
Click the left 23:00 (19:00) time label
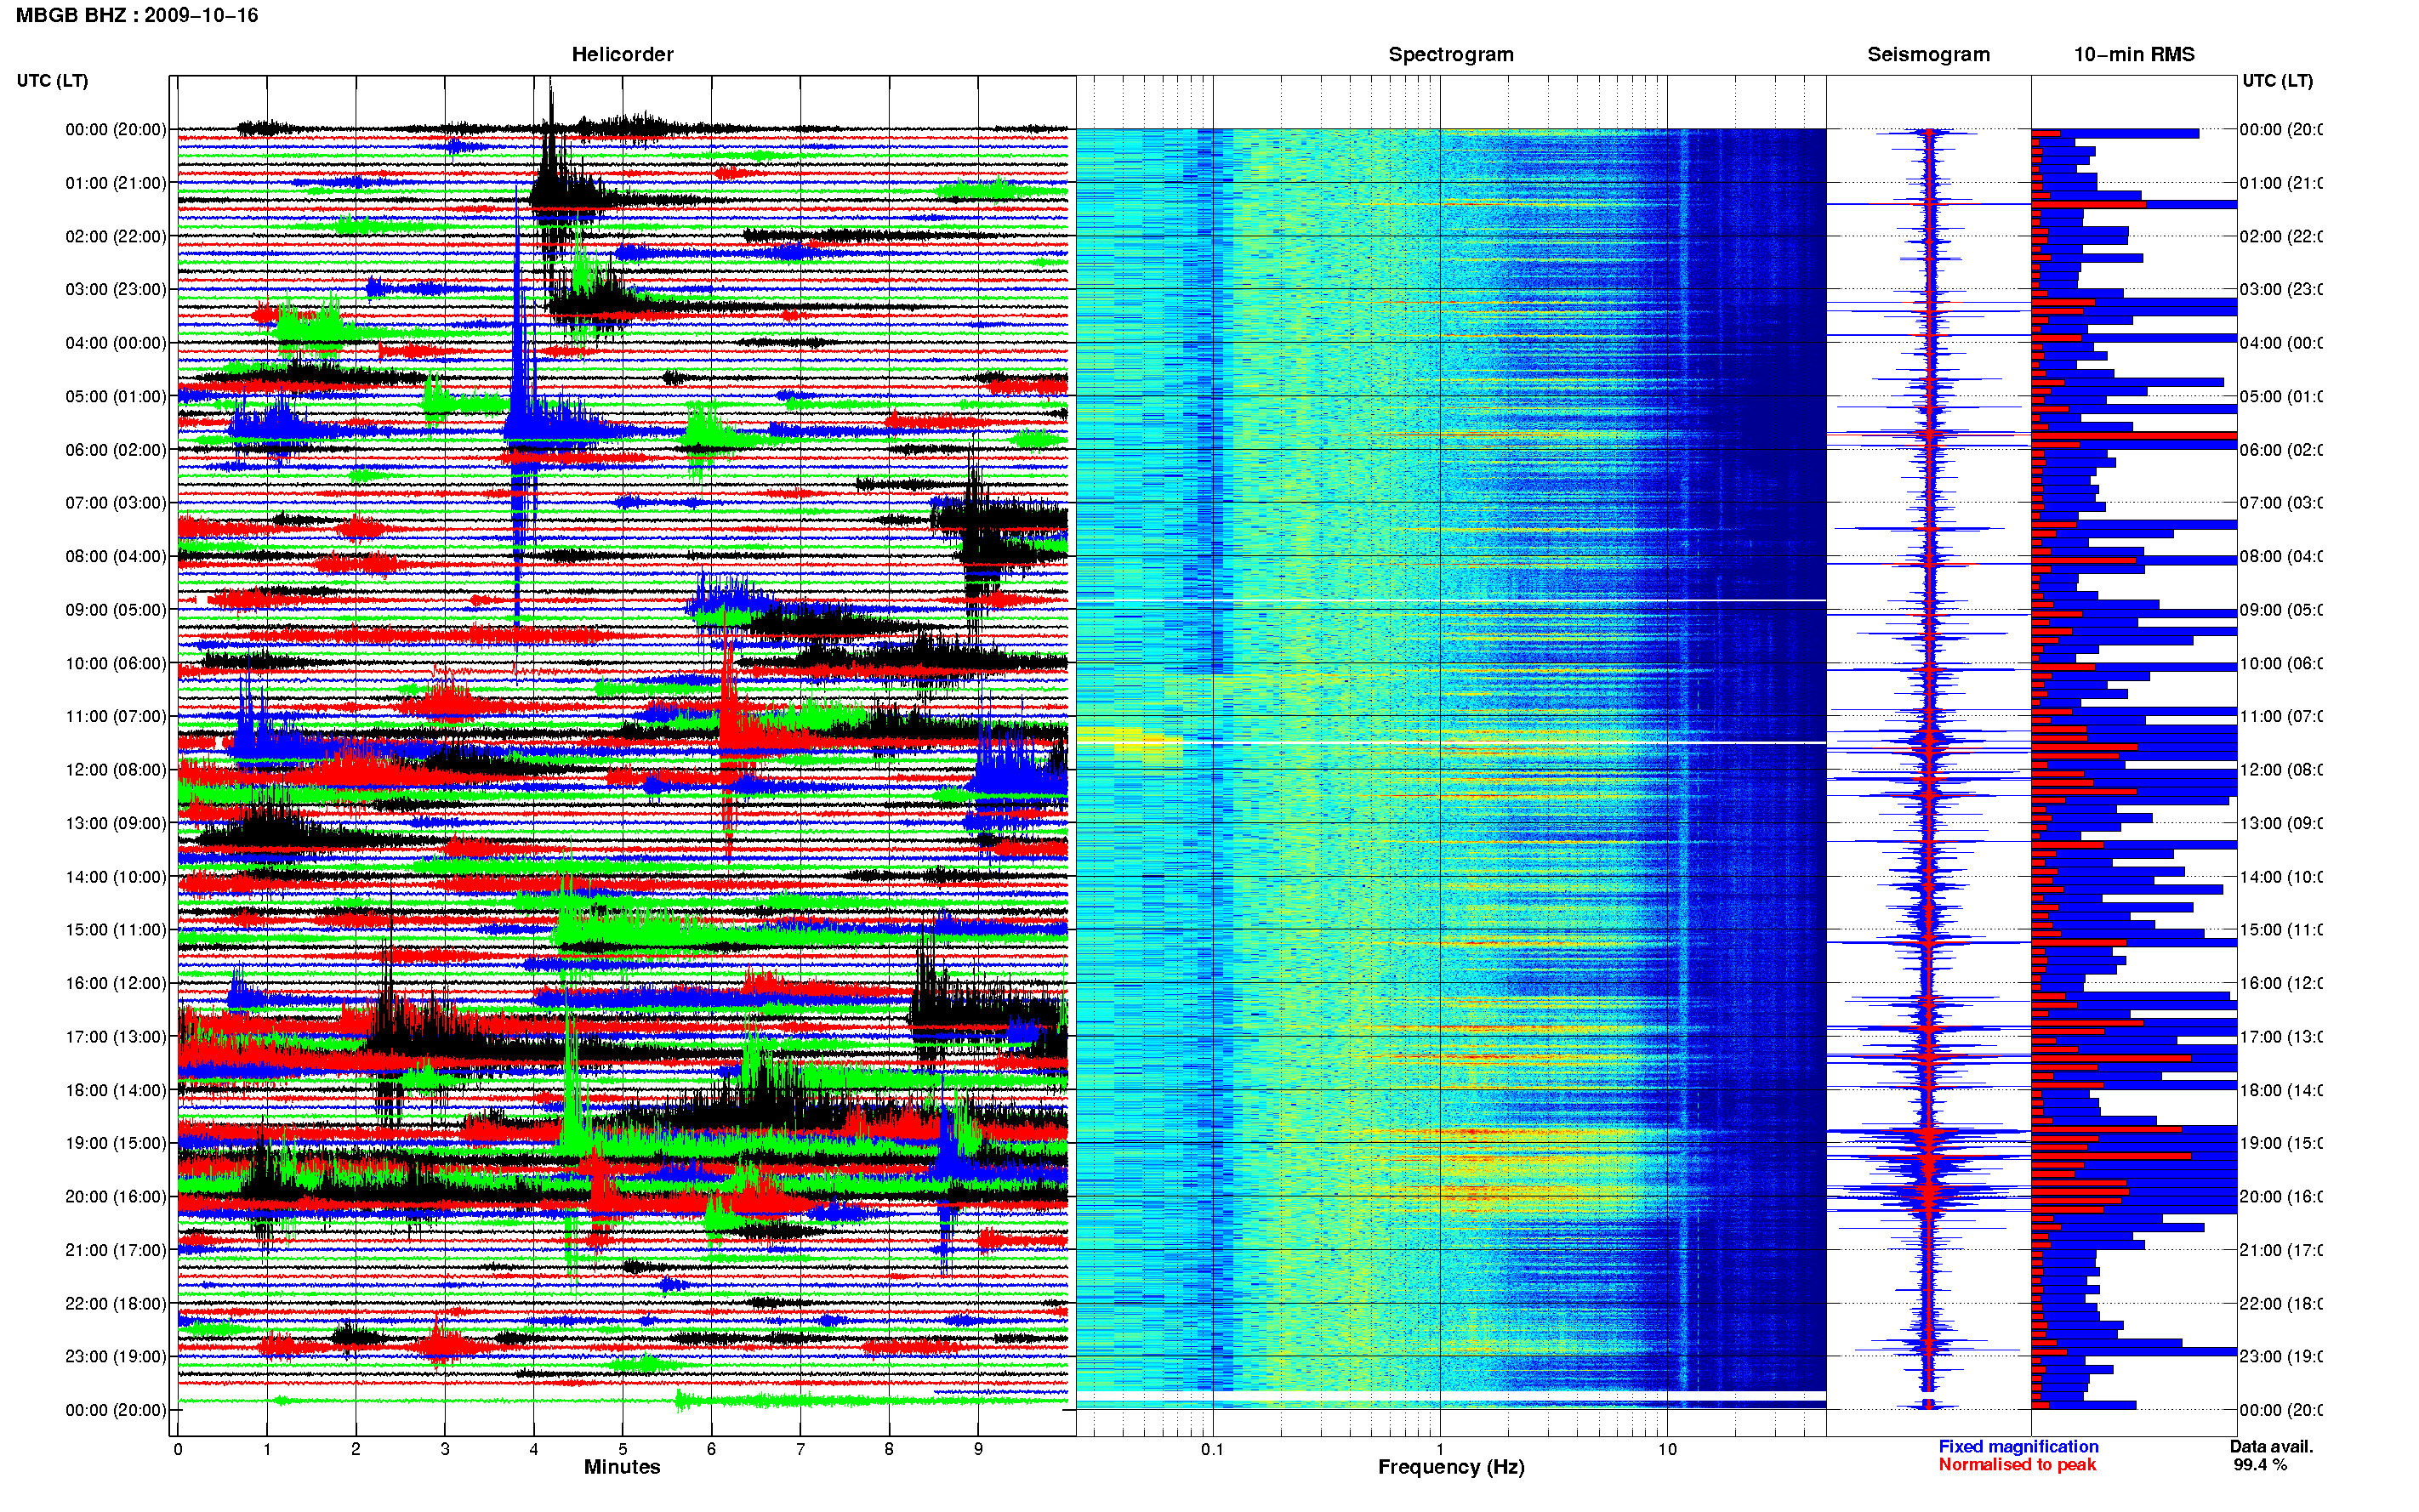[x=116, y=1357]
